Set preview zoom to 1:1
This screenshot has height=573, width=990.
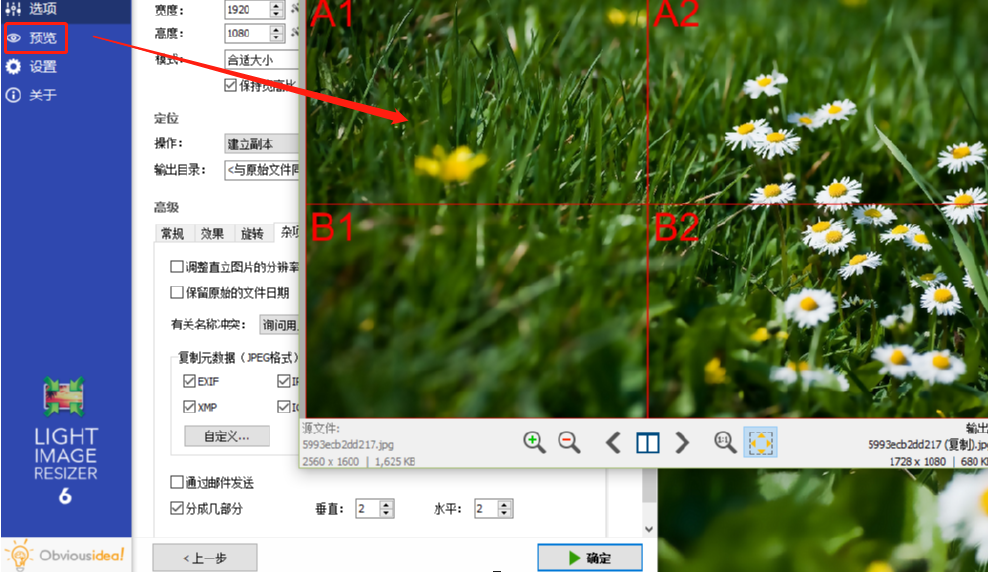coord(725,442)
